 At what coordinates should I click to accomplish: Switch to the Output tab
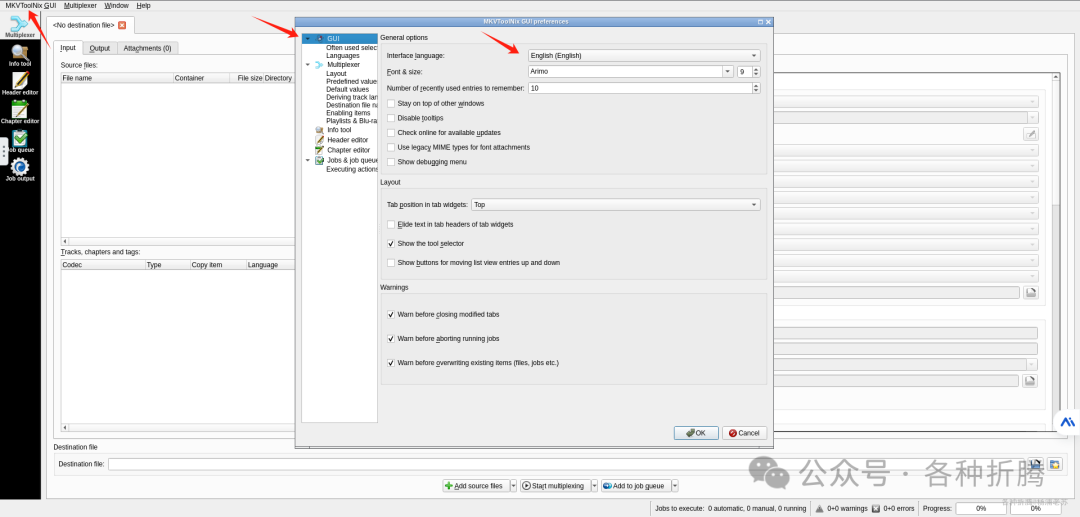[x=100, y=48]
